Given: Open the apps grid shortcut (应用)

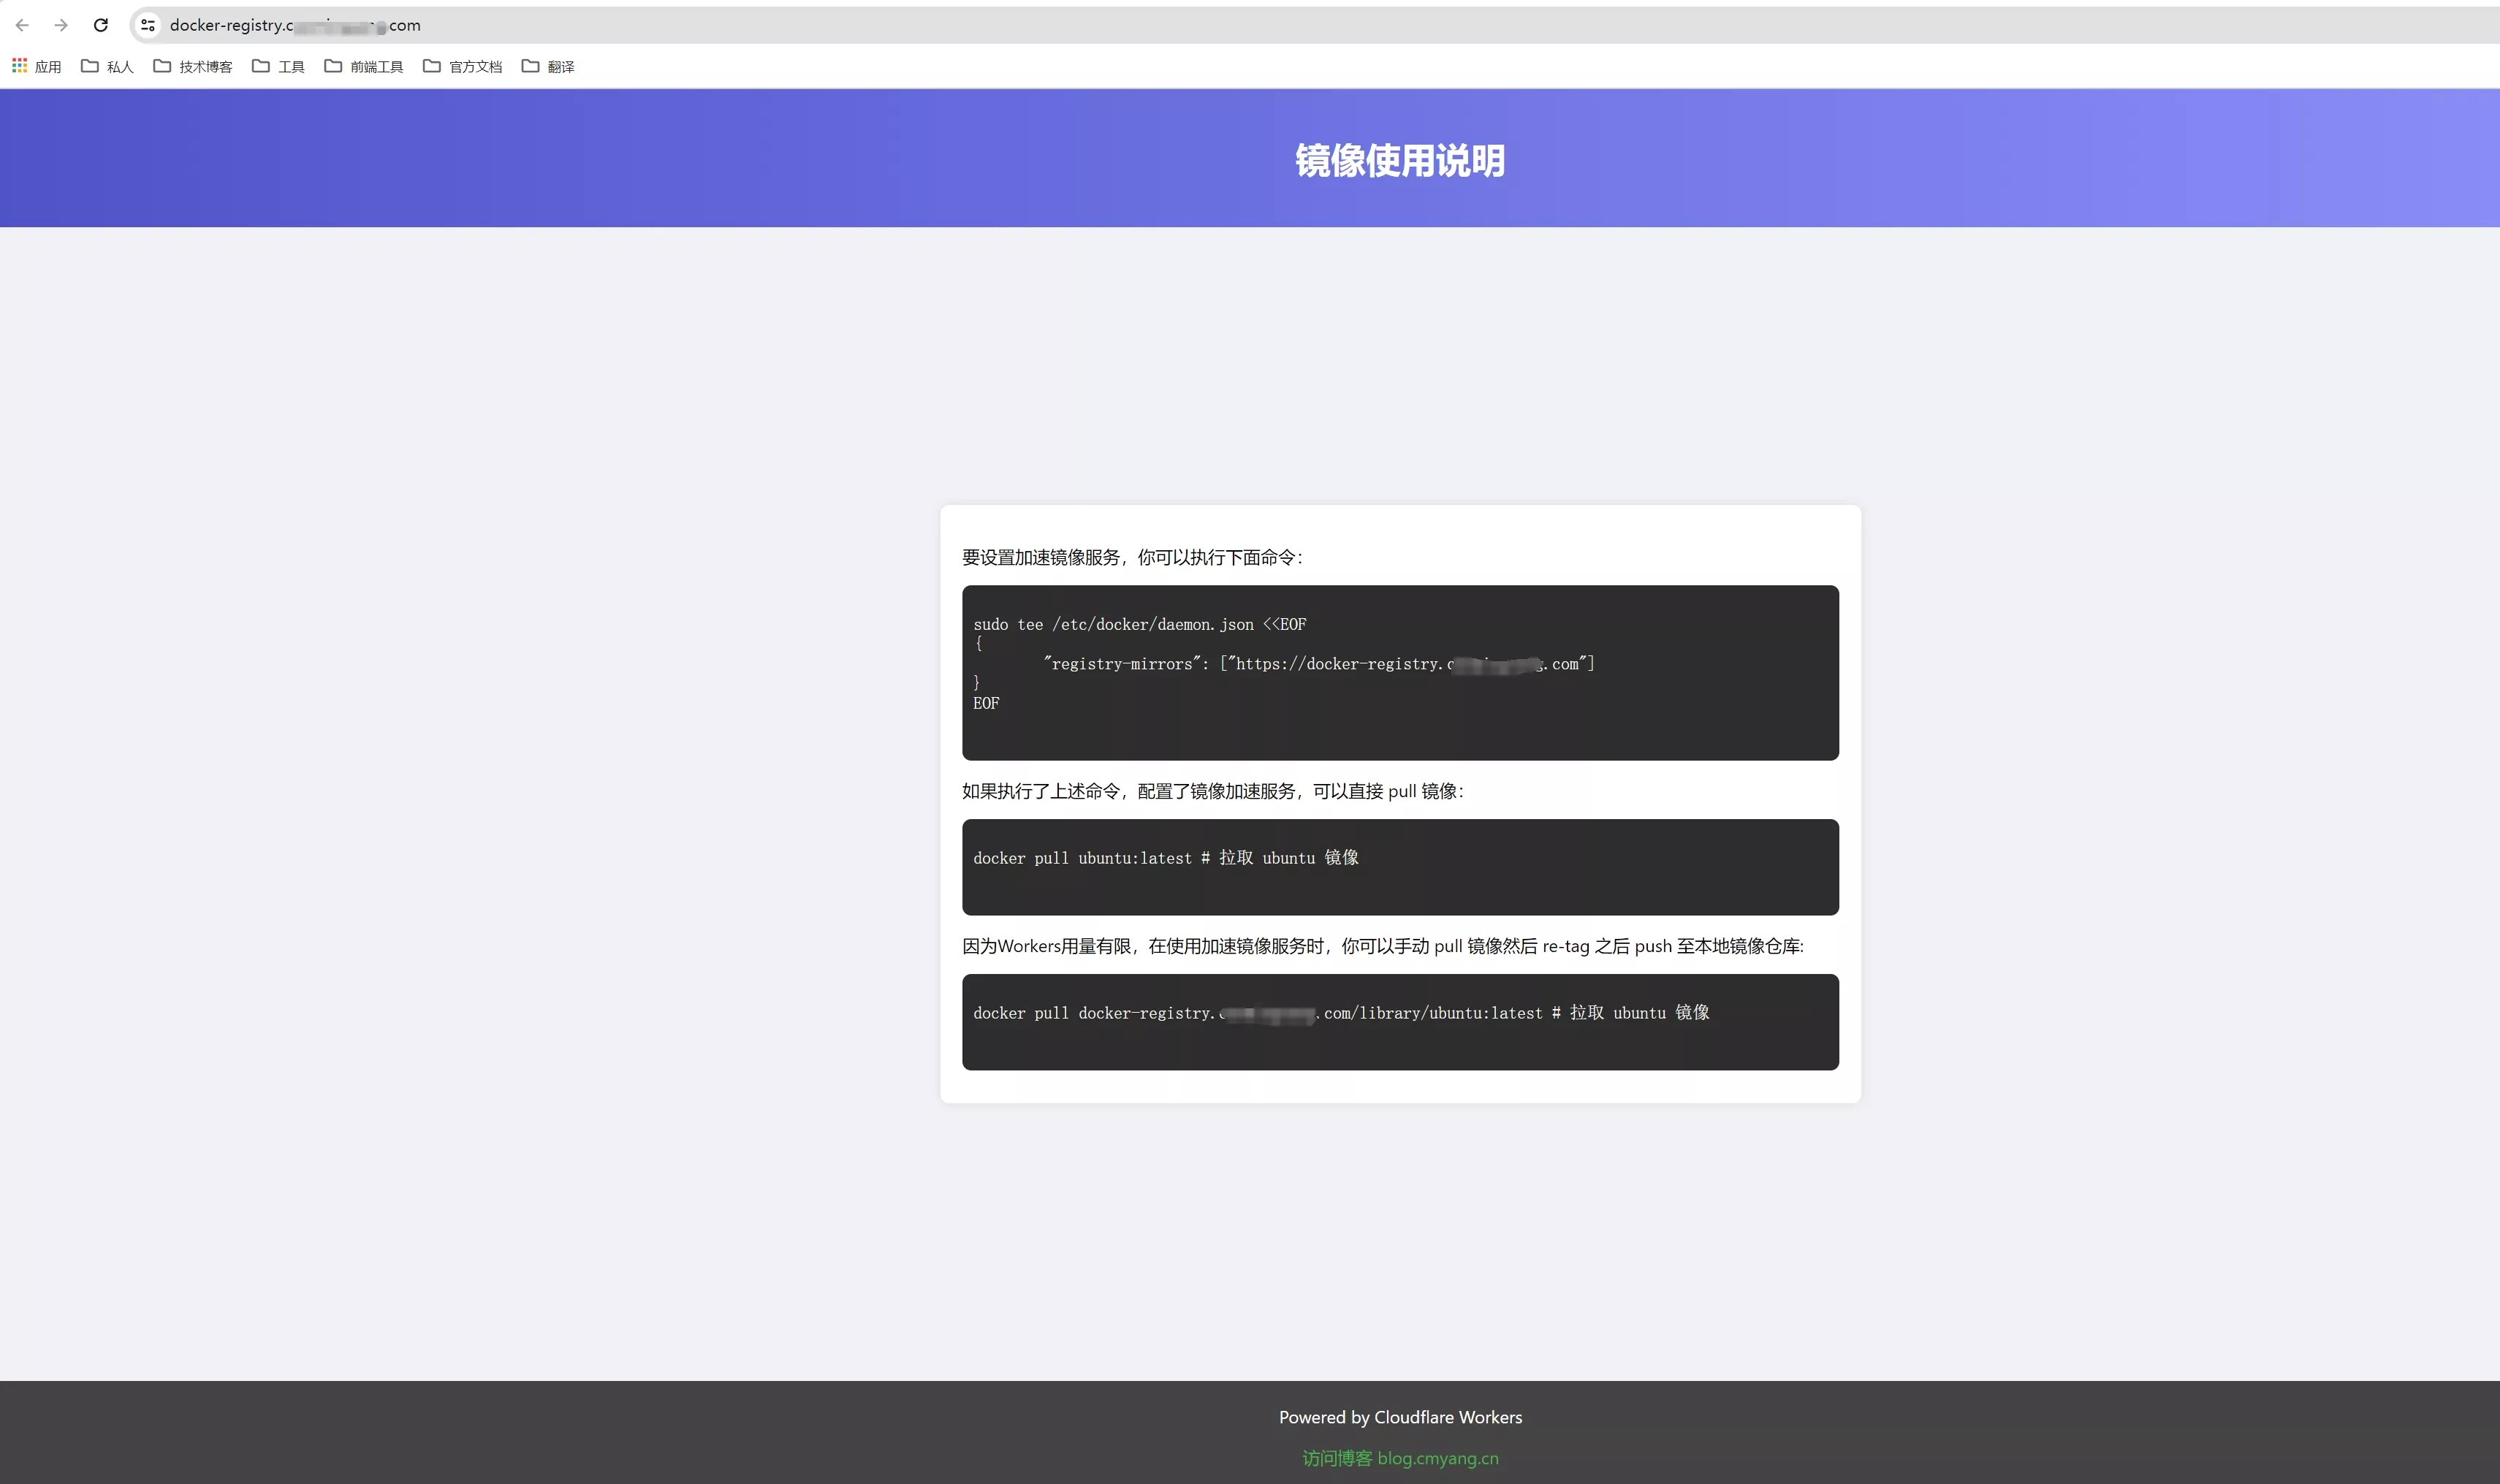Looking at the screenshot, I should pos(36,66).
